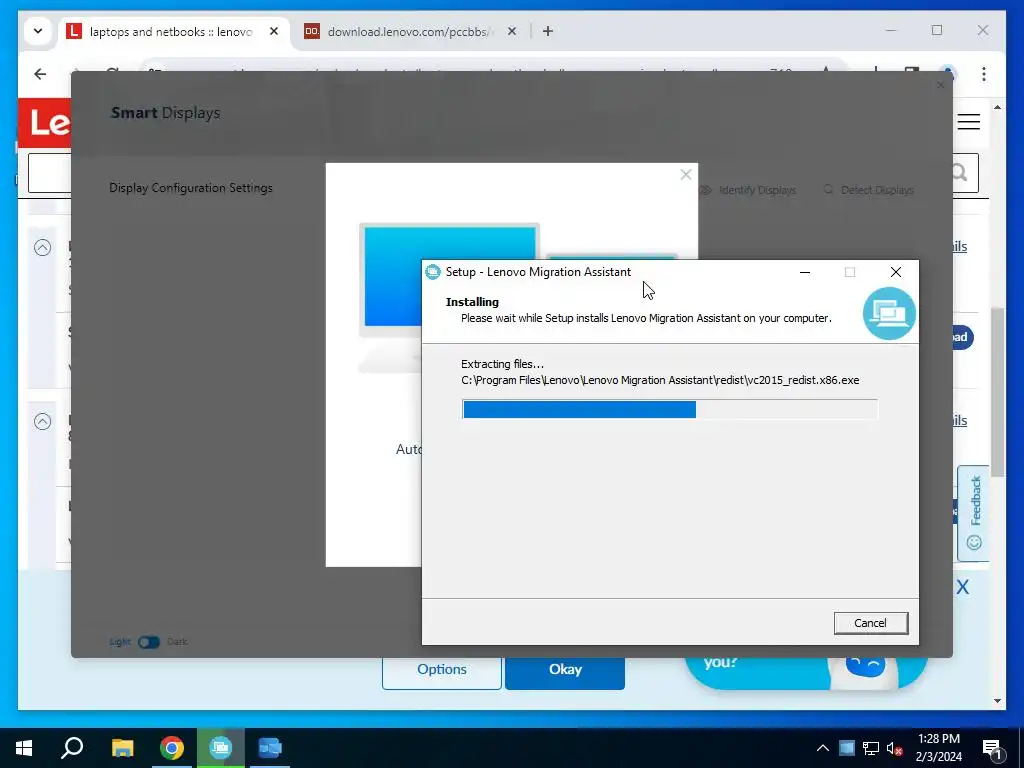Click the Smart Displays title
This screenshot has width=1024, height=768.
pos(165,113)
